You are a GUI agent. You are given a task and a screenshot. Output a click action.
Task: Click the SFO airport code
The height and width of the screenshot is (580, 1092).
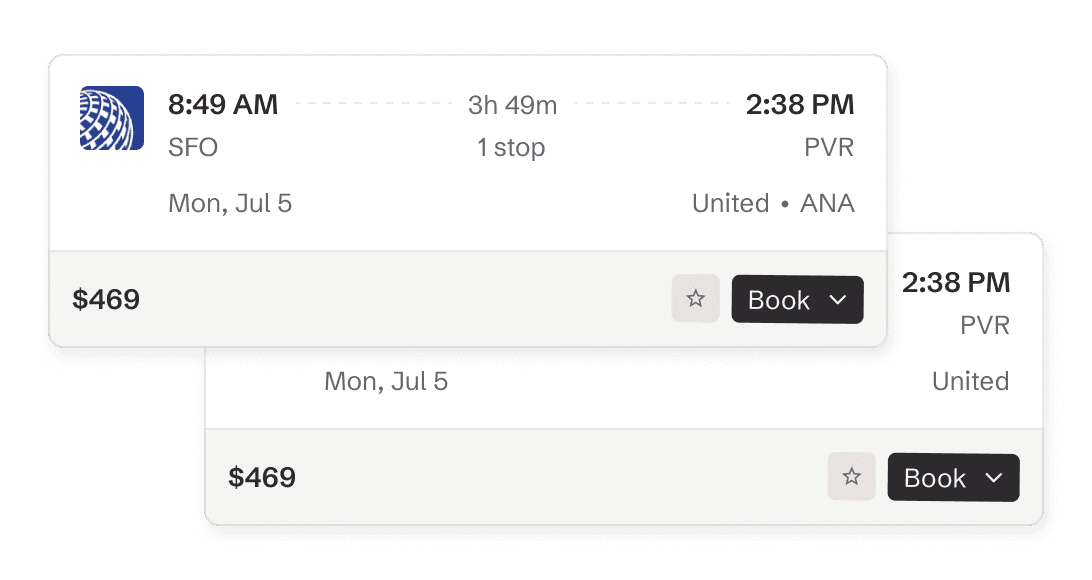(193, 147)
